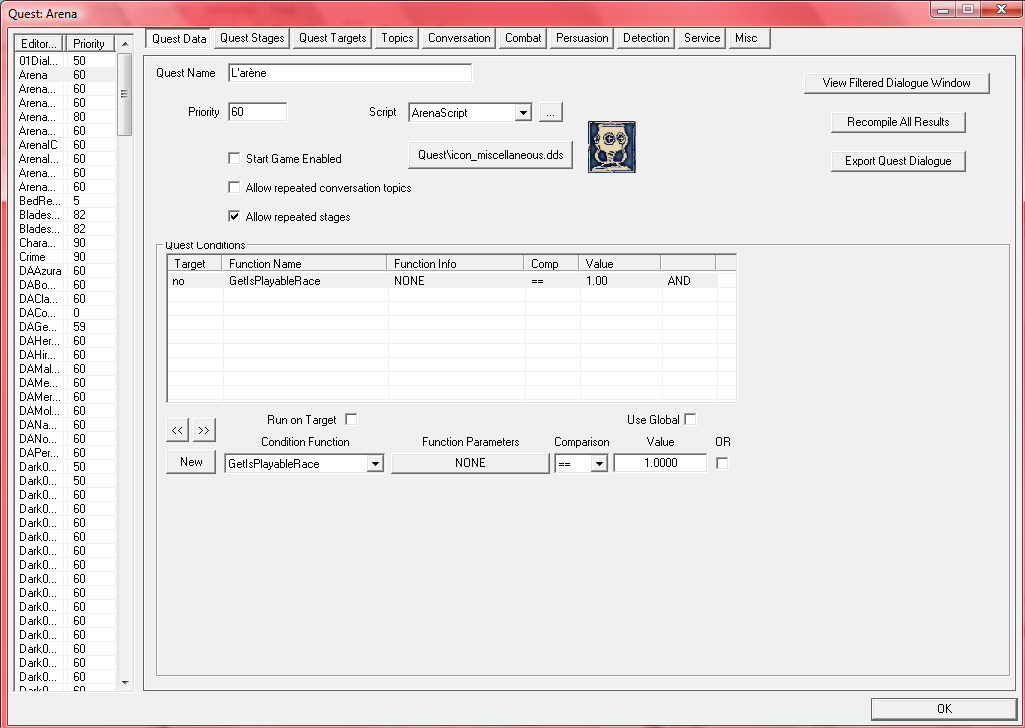Enable the Run on Target checkbox
The image size is (1025, 728).
click(x=351, y=420)
